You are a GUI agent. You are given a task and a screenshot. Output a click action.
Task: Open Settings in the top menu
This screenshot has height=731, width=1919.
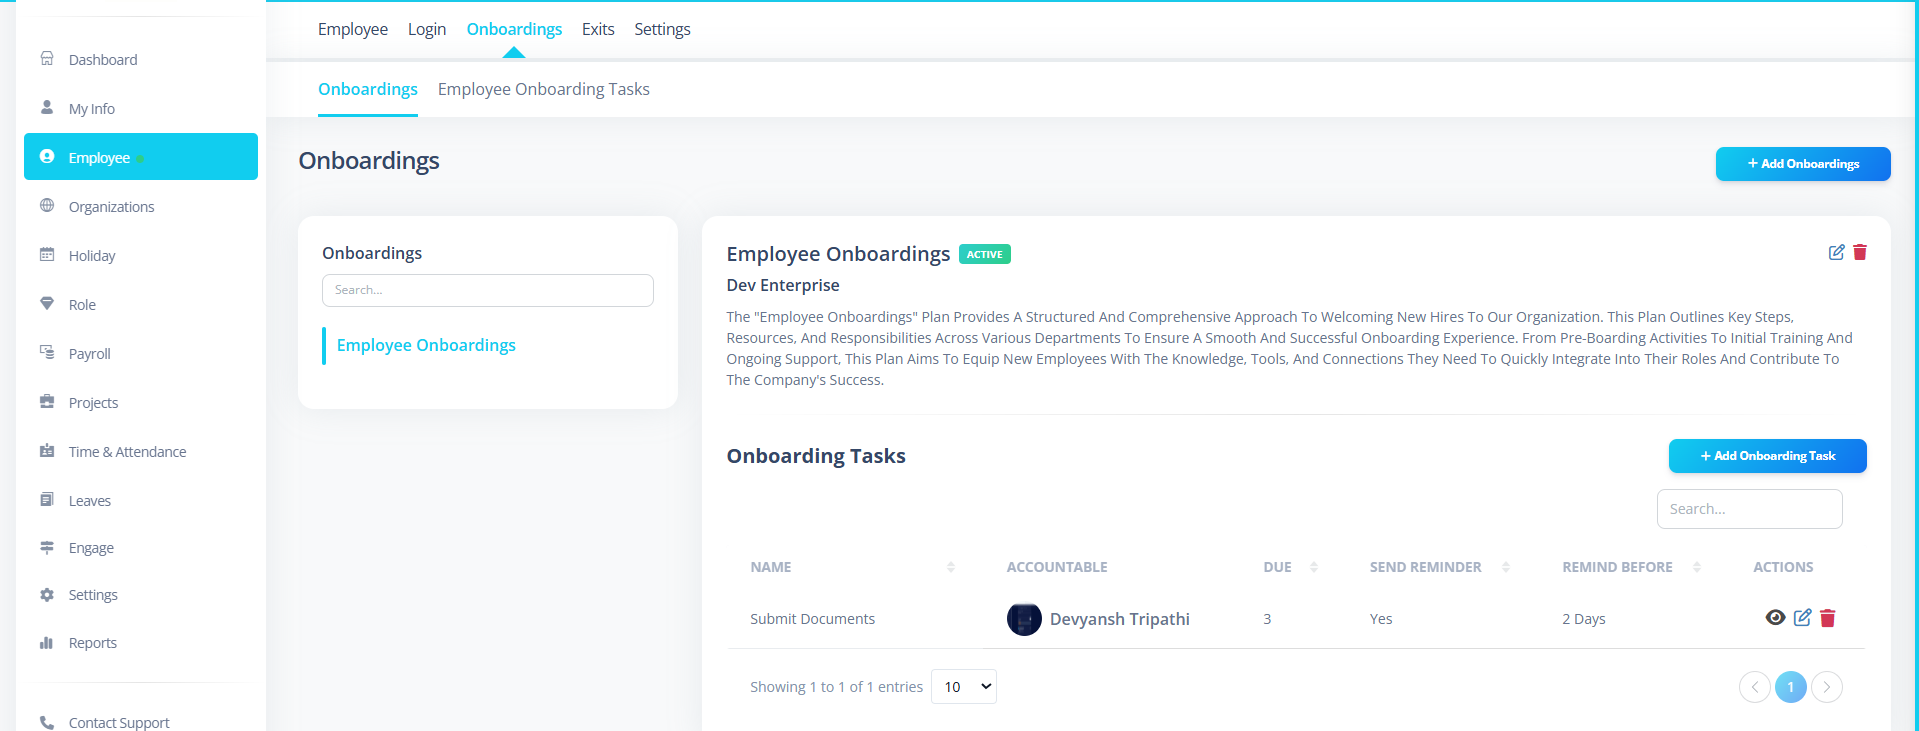pyautogui.click(x=662, y=29)
